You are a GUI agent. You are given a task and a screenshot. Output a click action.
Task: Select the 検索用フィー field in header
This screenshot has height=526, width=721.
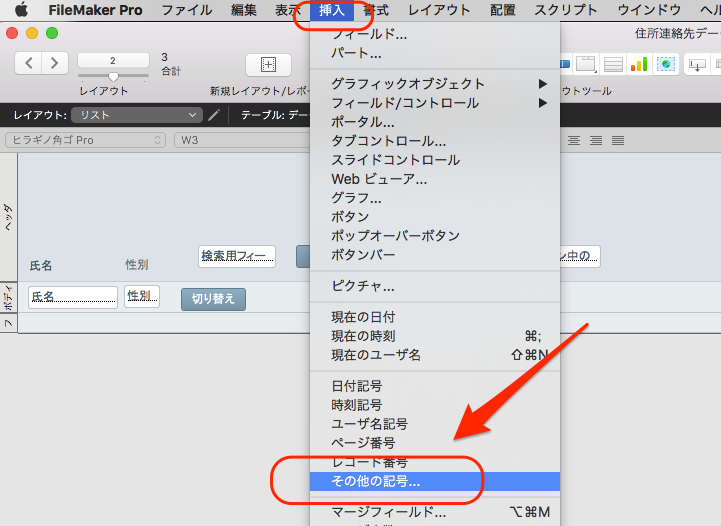(237, 256)
